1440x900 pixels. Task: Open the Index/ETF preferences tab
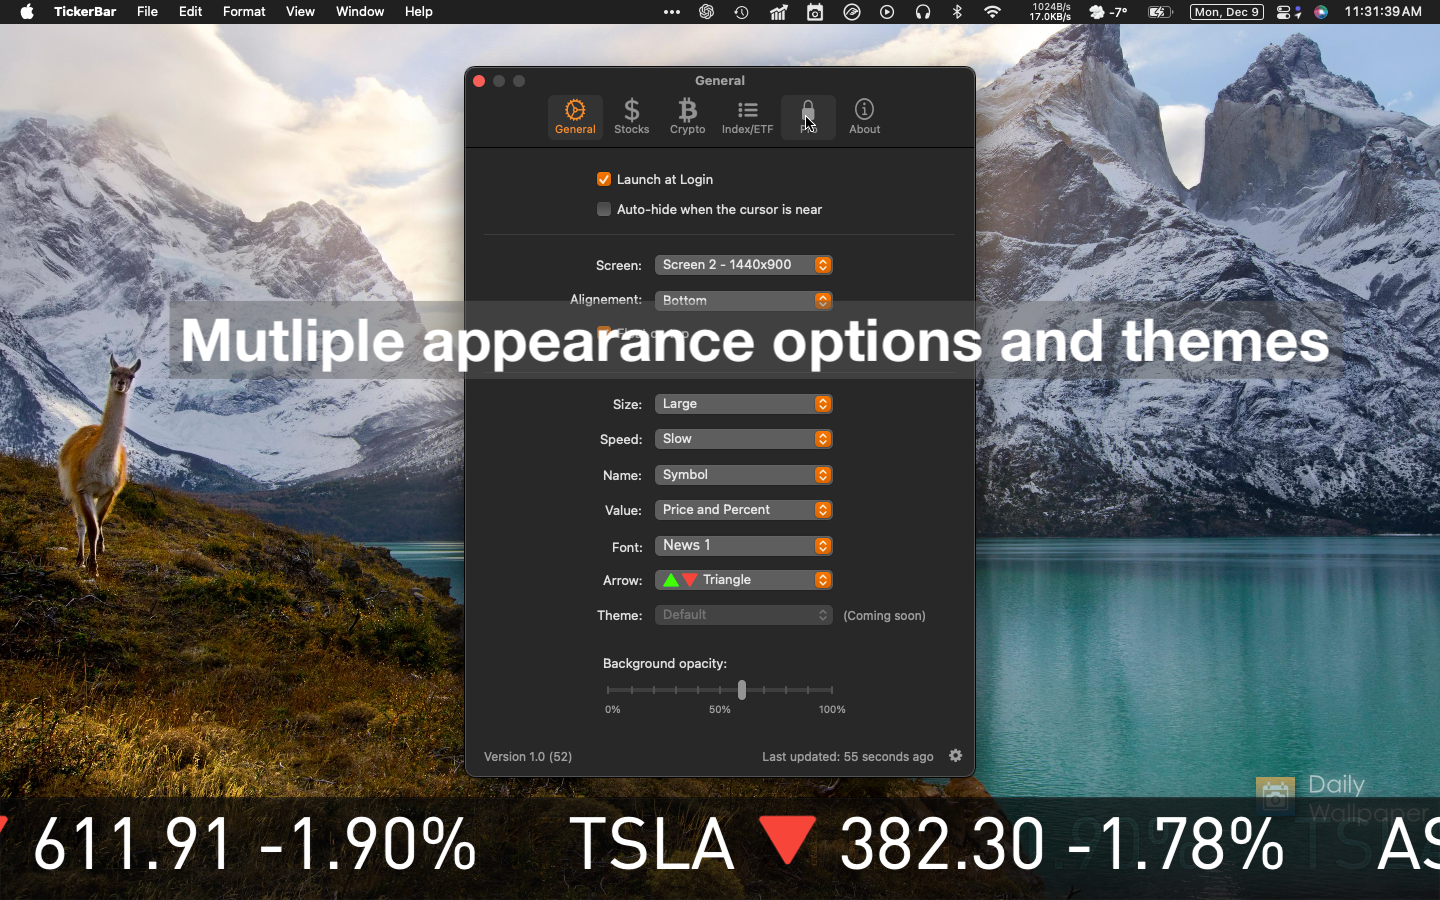click(747, 117)
